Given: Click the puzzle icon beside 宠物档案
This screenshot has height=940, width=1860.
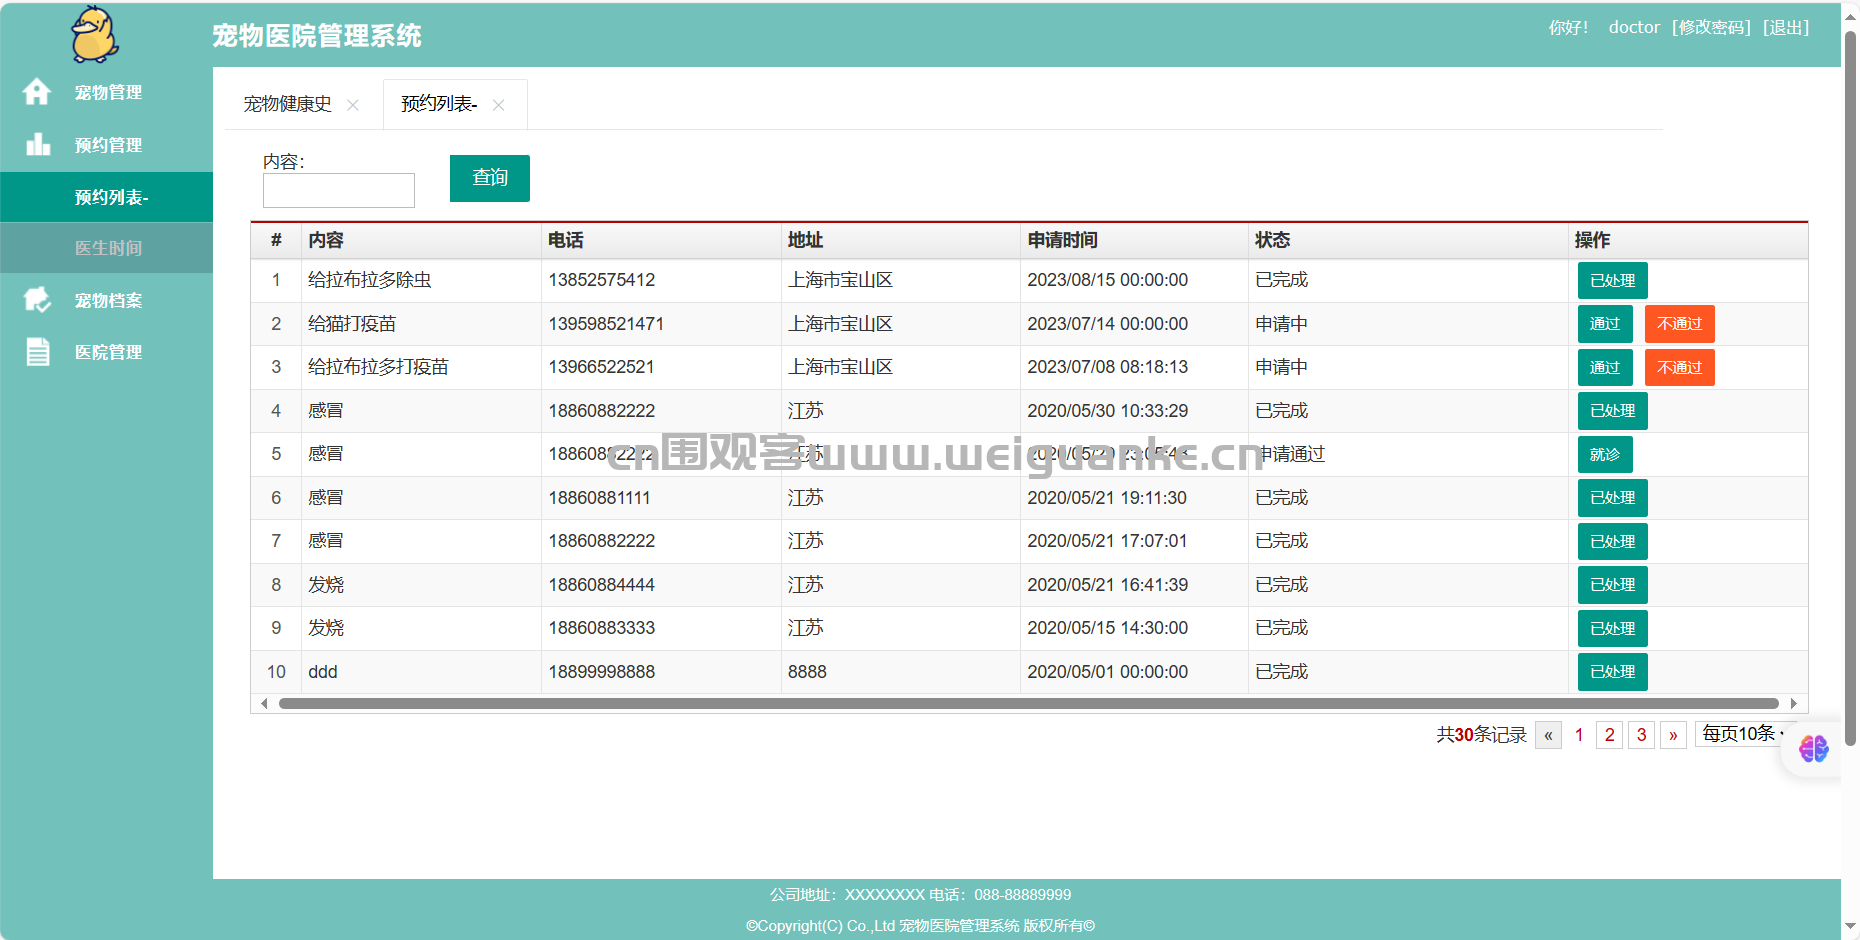Looking at the screenshot, I should [x=37, y=300].
